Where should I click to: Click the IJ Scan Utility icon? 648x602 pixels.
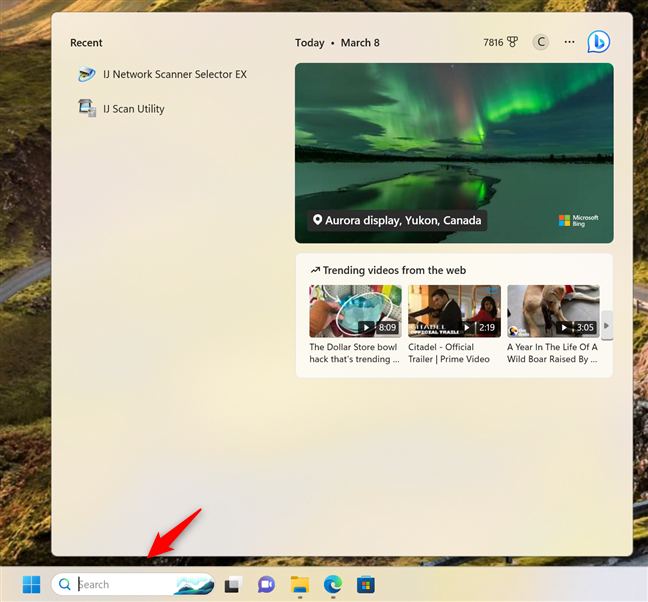pyautogui.click(x=87, y=108)
